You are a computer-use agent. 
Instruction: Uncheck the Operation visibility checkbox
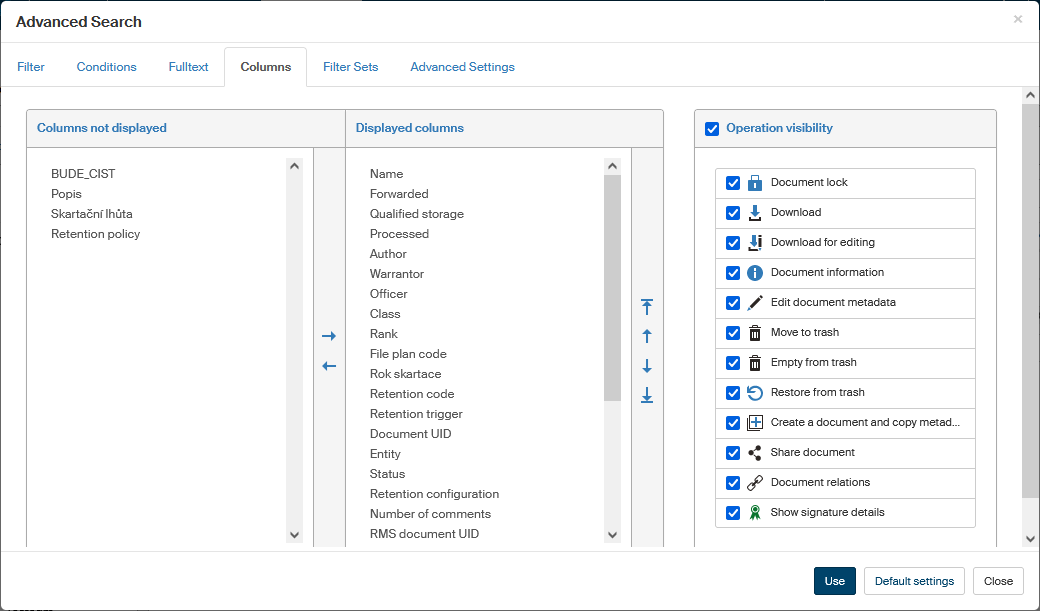[712, 128]
